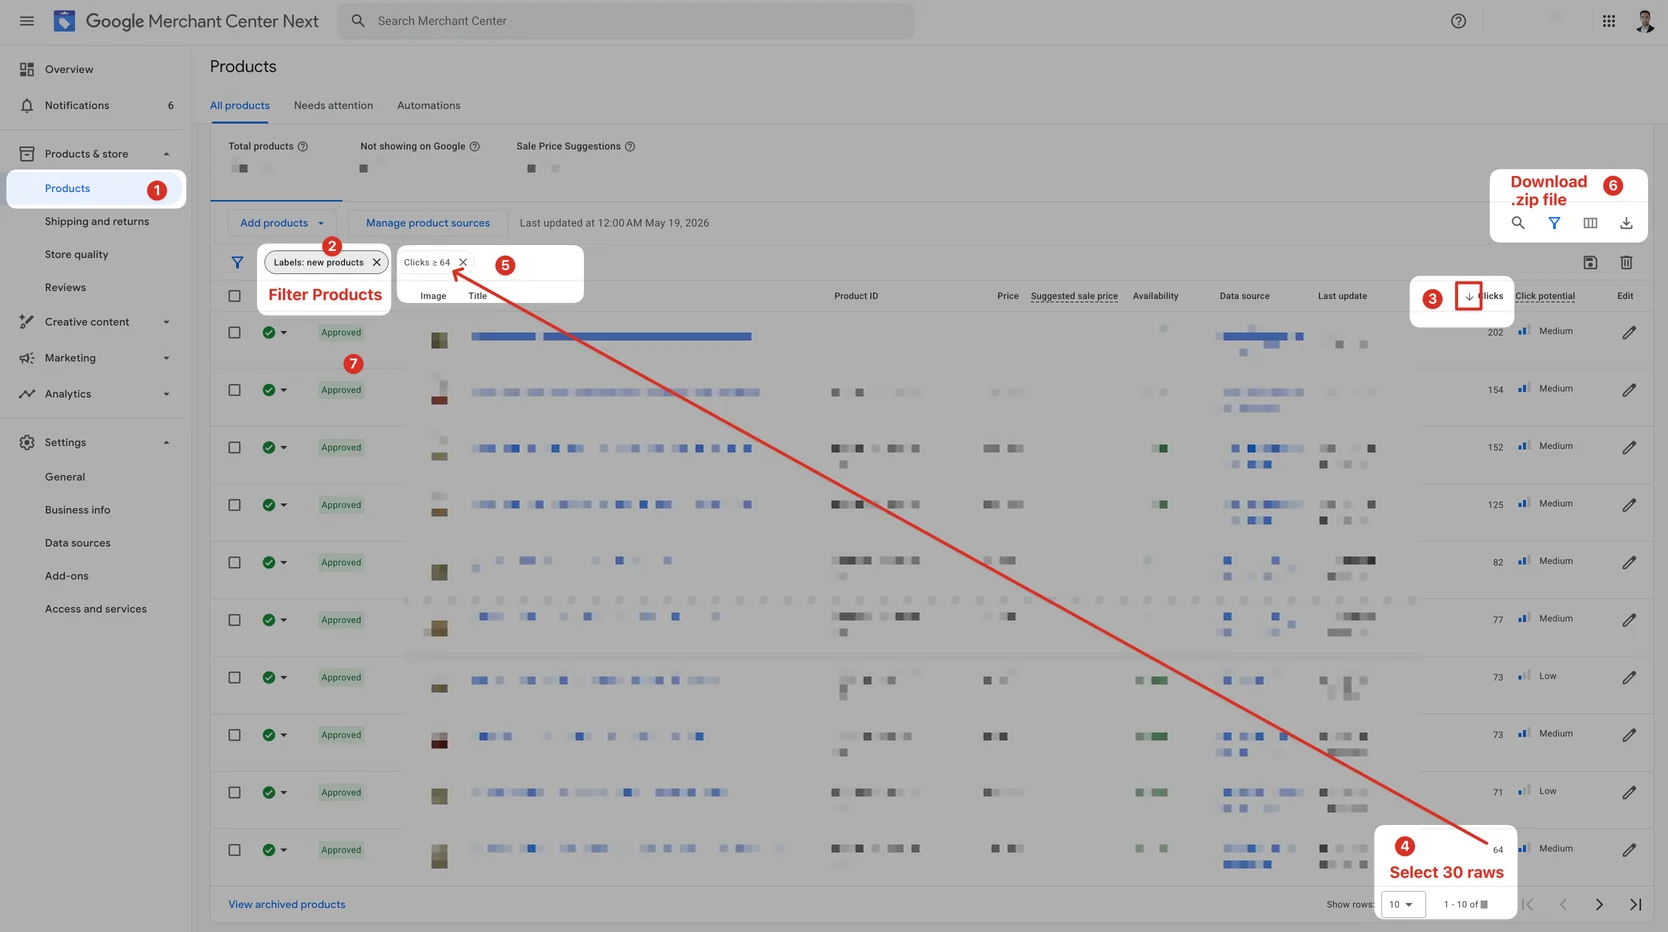Switch to the All products tab
The image size is (1668, 932).
240,105
